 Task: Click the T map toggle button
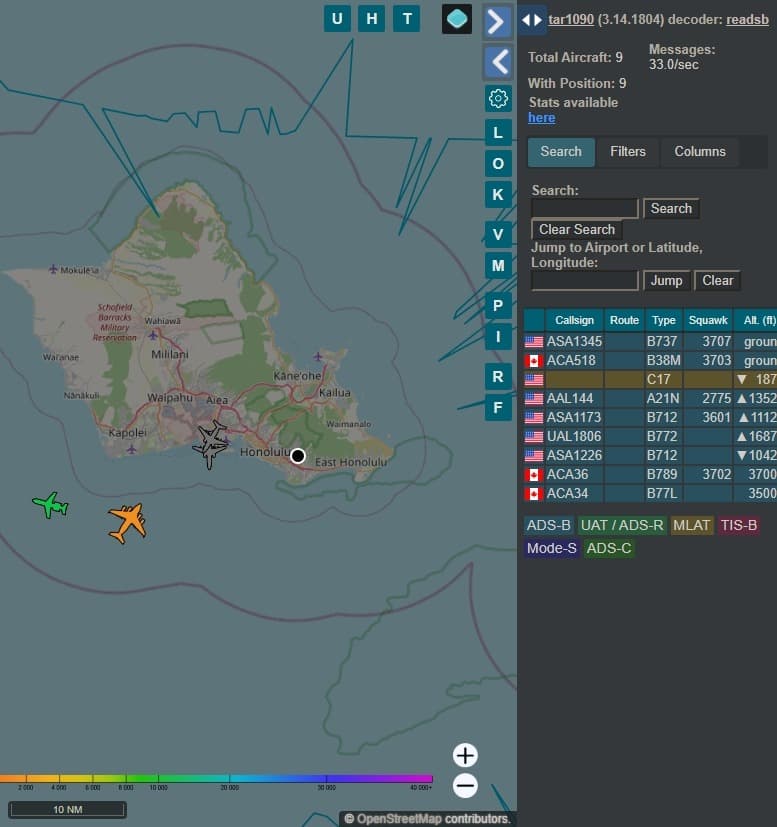(407, 19)
